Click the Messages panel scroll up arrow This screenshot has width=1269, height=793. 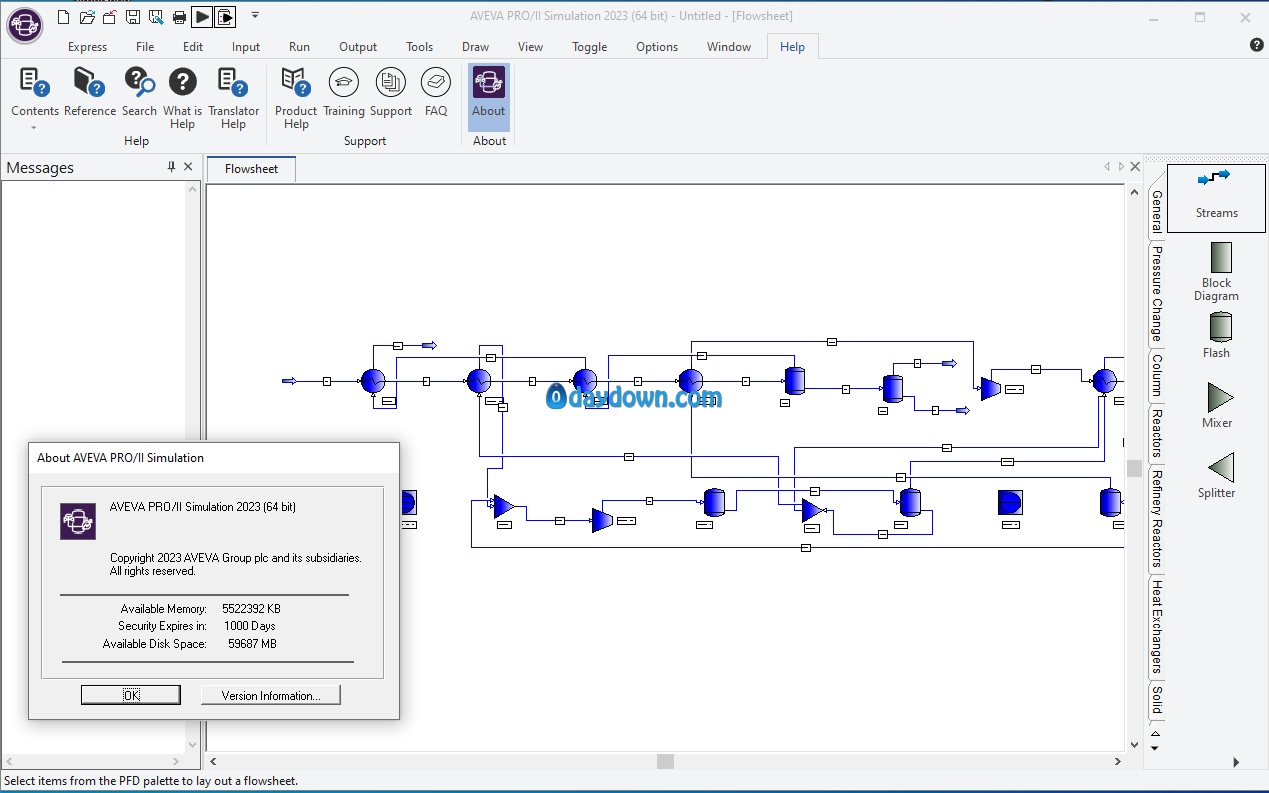[193, 189]
